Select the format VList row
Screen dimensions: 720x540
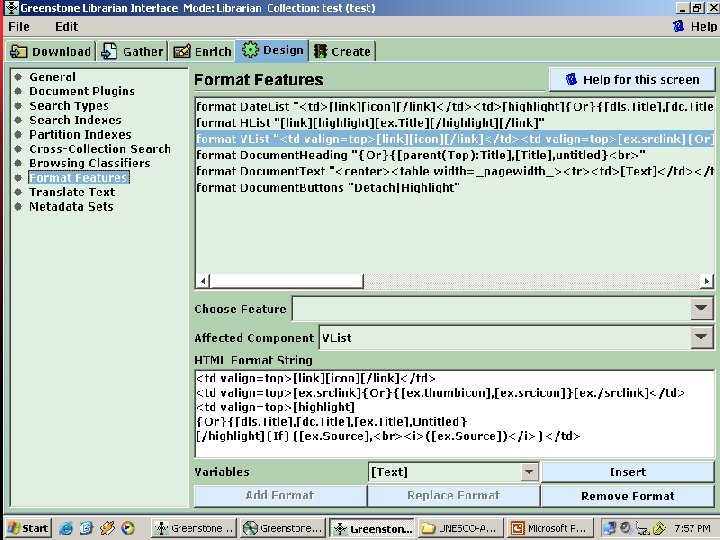coord(455,139)
